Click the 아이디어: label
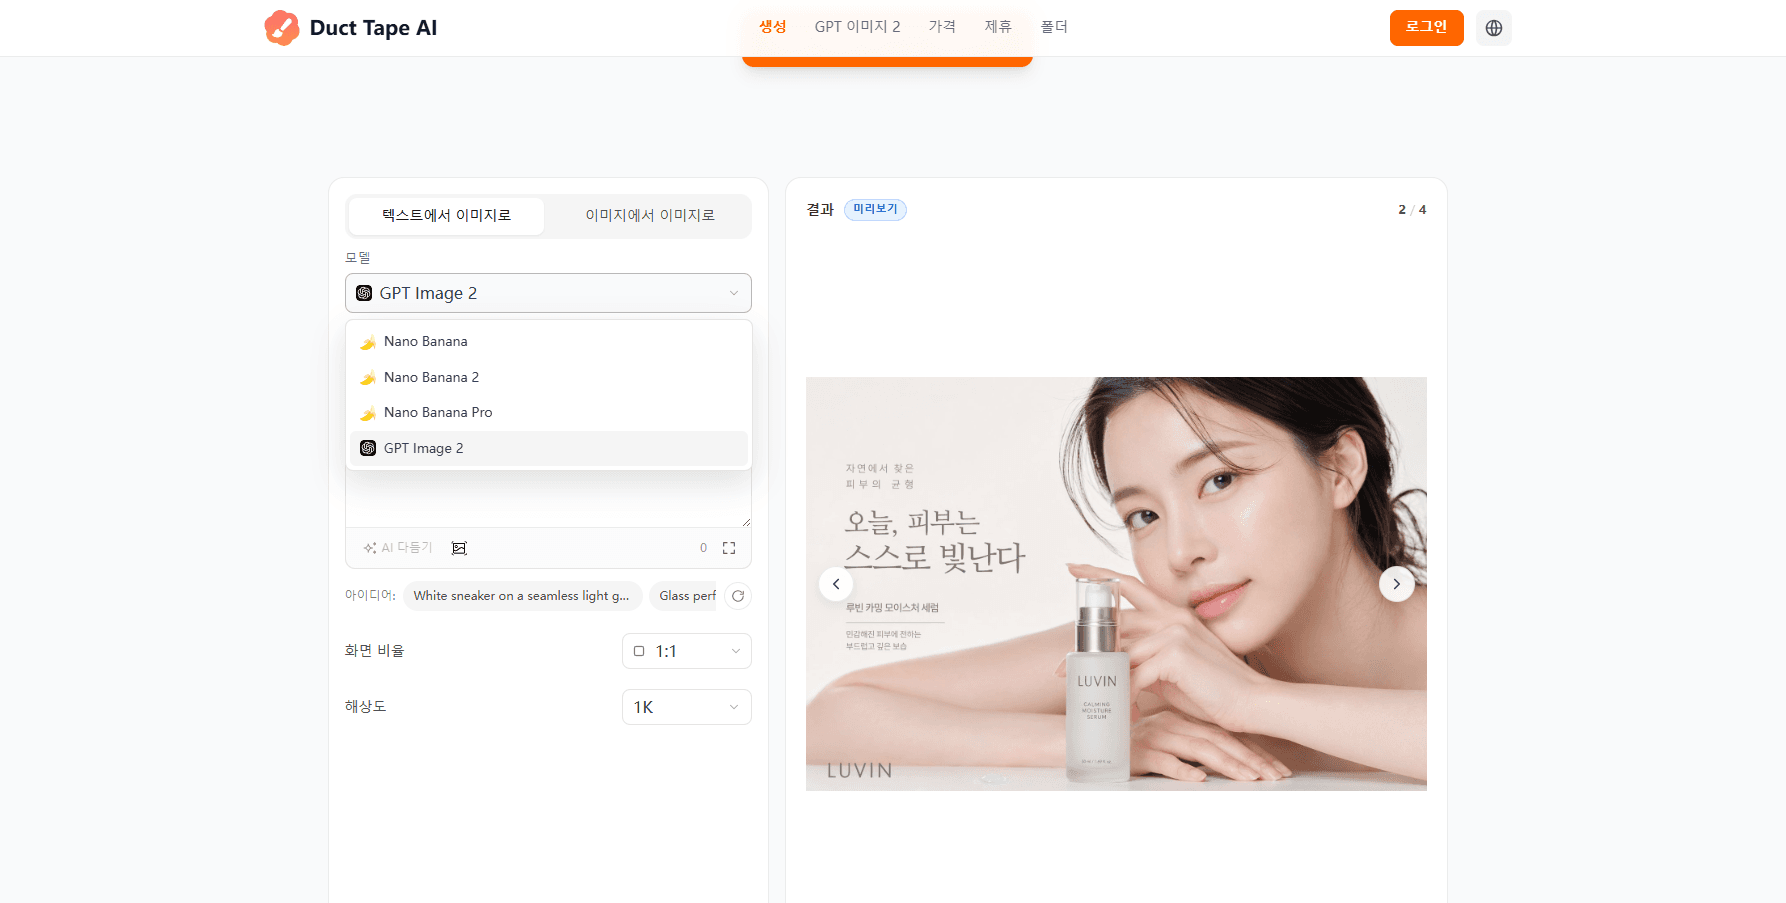The width and height of the screenshot is (1786, 903). click(x=370, y=596)
